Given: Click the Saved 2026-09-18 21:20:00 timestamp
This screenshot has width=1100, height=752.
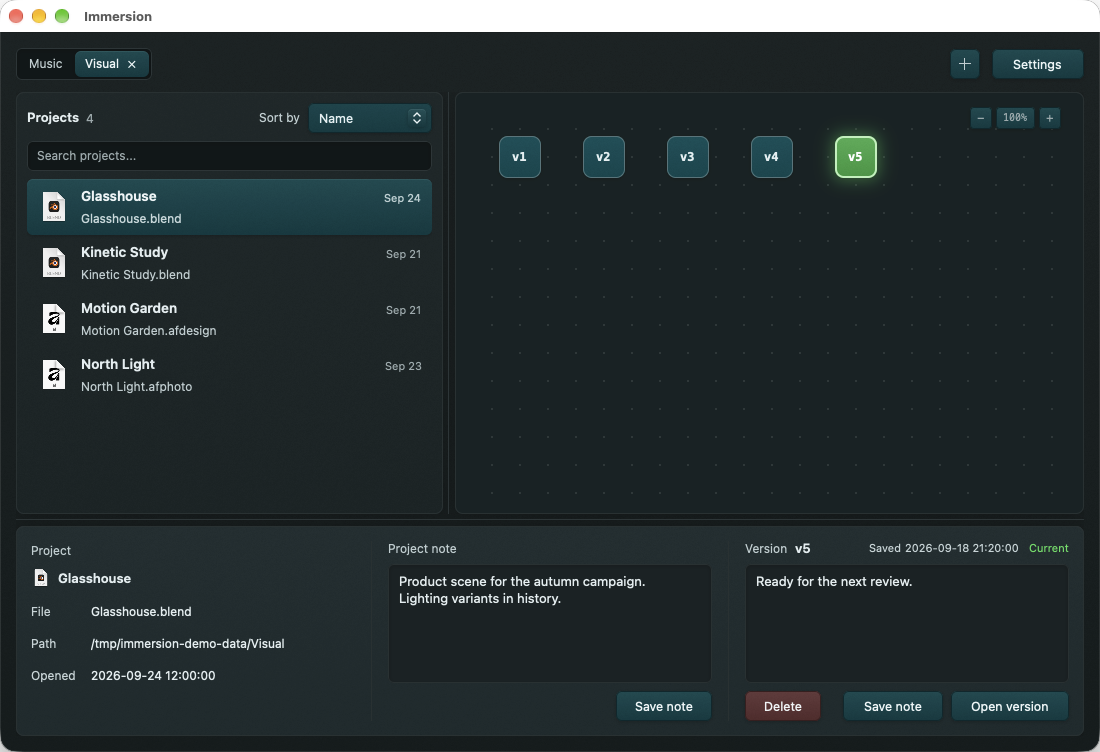Looking at the screenshot, I should tap(944, 549).
